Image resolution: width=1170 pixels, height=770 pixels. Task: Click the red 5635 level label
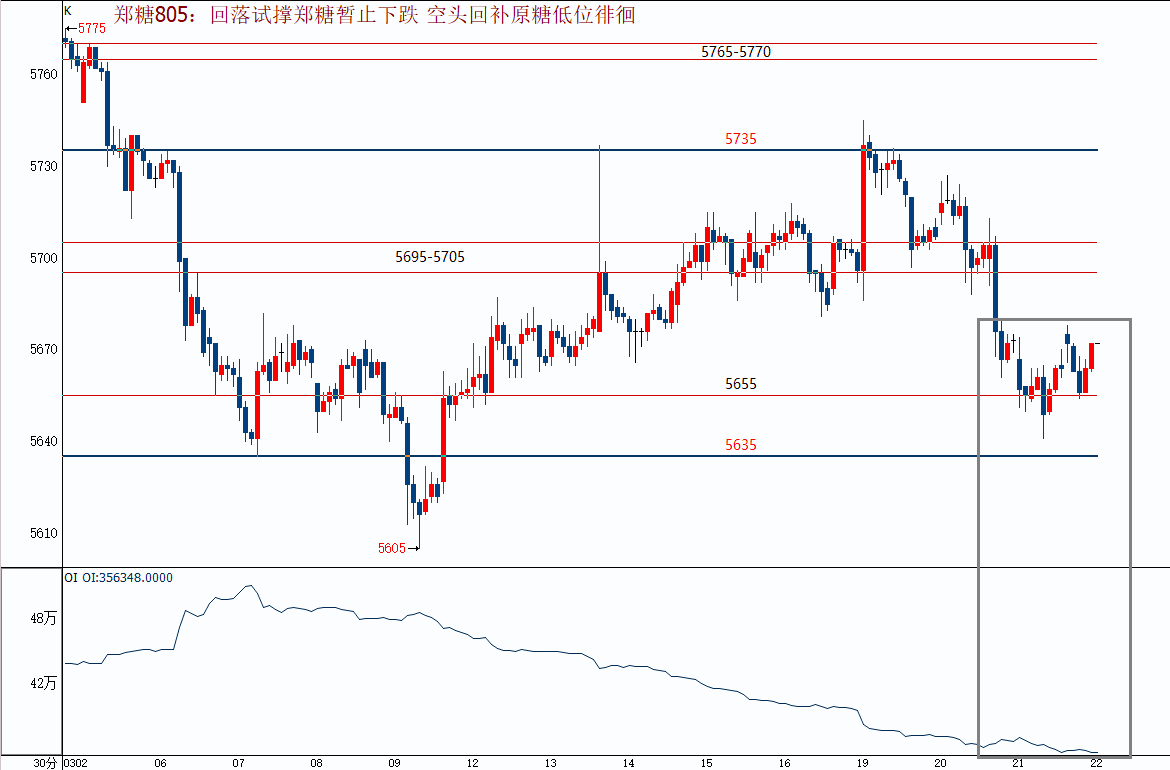coord(740,445)
